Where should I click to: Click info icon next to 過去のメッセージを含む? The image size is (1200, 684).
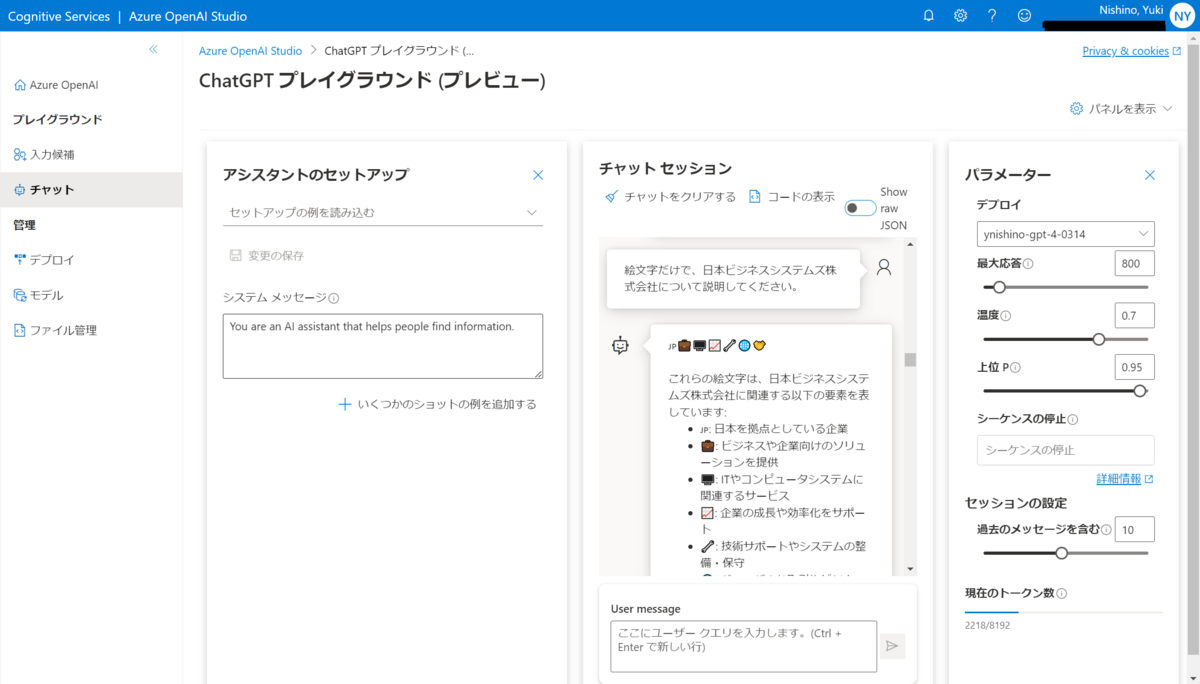(x=1105, y=529)
